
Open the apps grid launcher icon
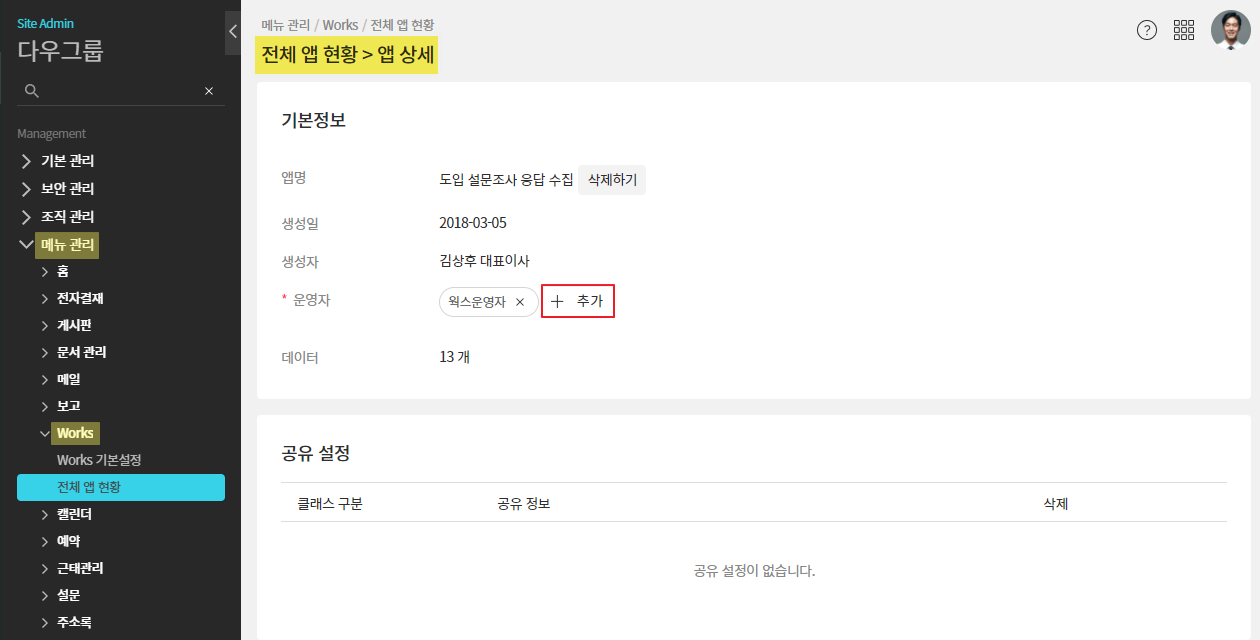click(1184, 30)
